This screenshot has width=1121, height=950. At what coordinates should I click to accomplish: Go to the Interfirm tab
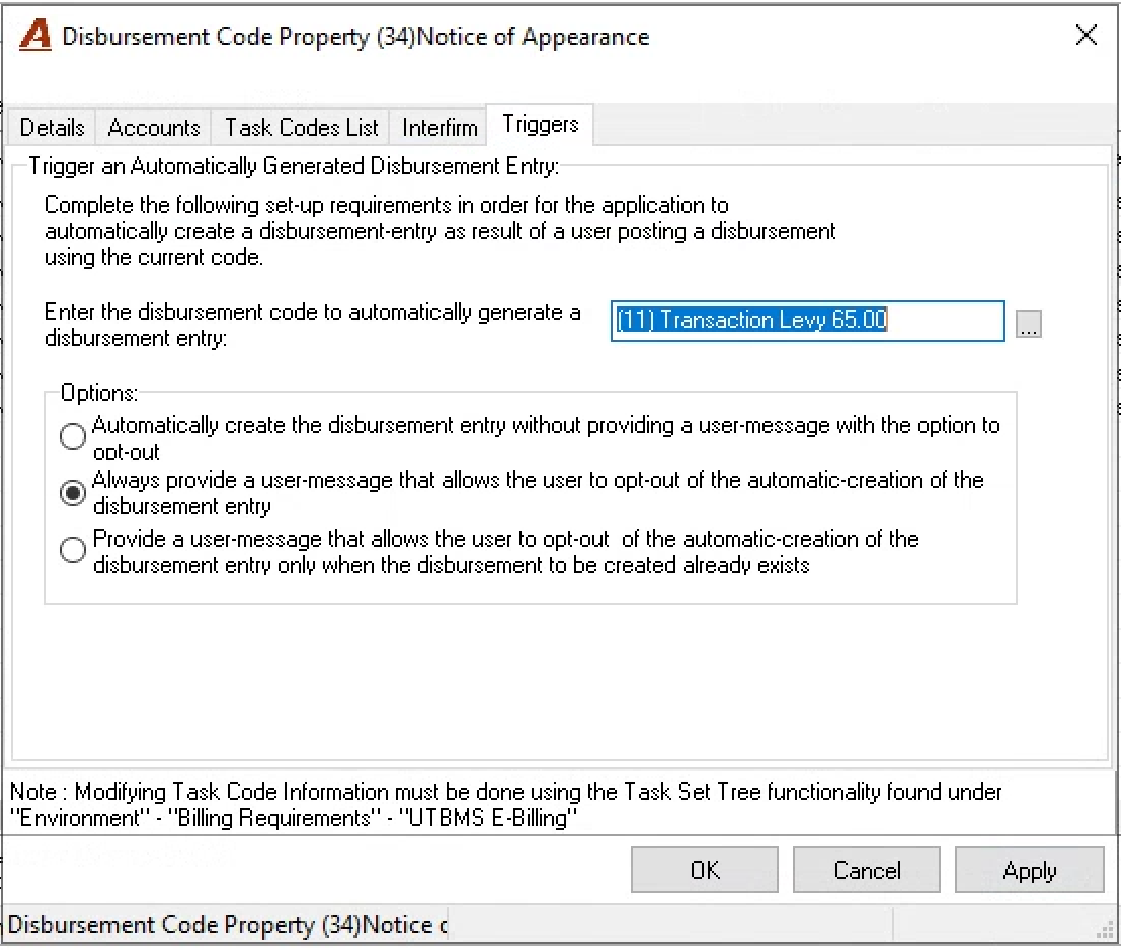click(x=439, y=127)
